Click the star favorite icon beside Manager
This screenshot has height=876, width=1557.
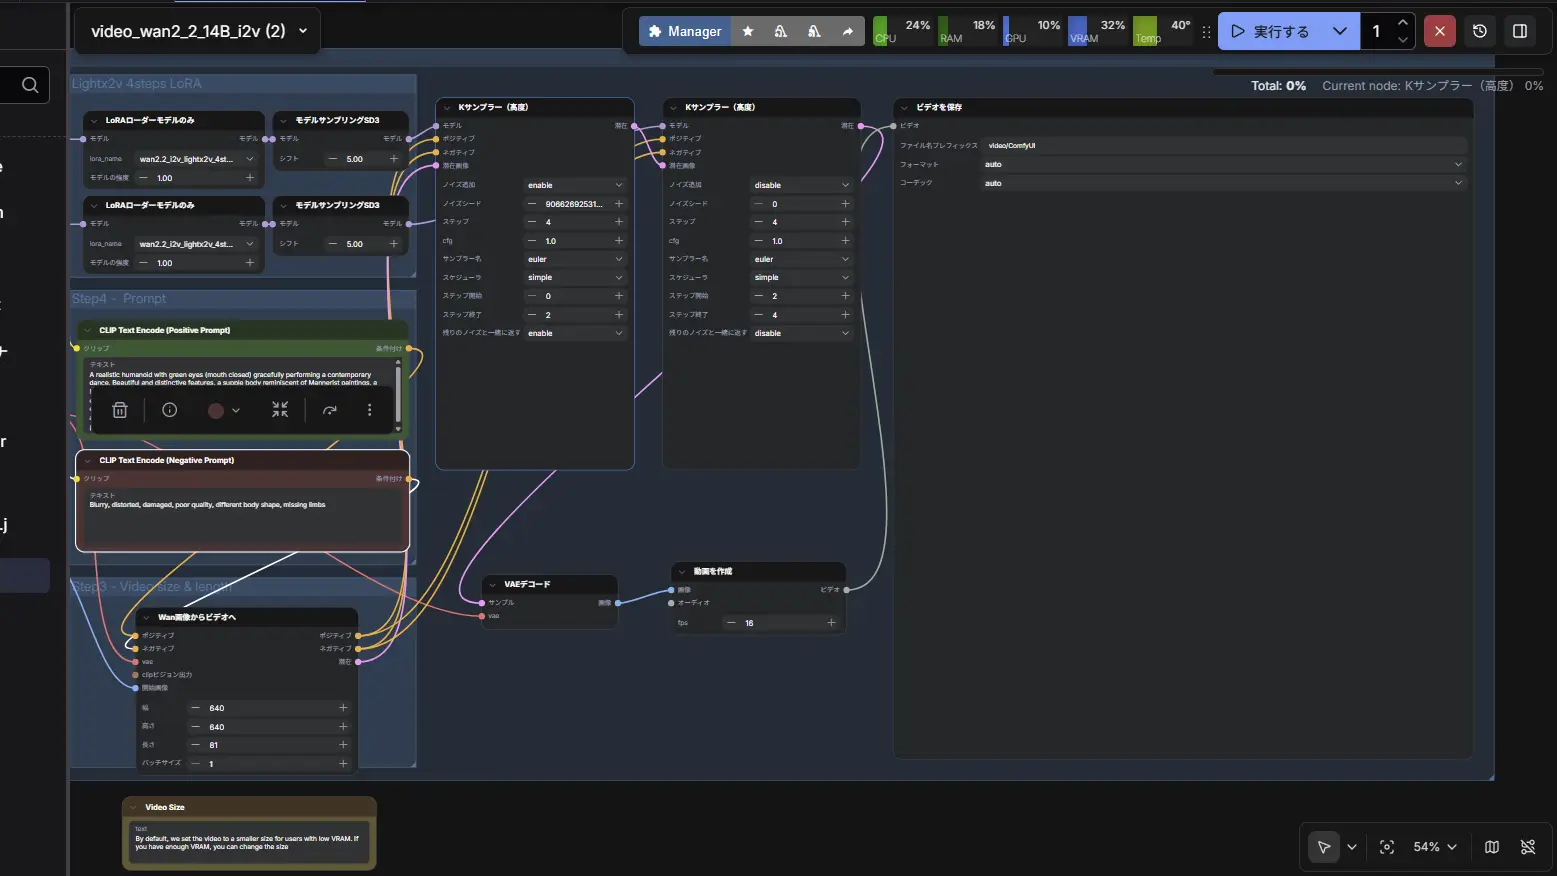click(748, 31)
